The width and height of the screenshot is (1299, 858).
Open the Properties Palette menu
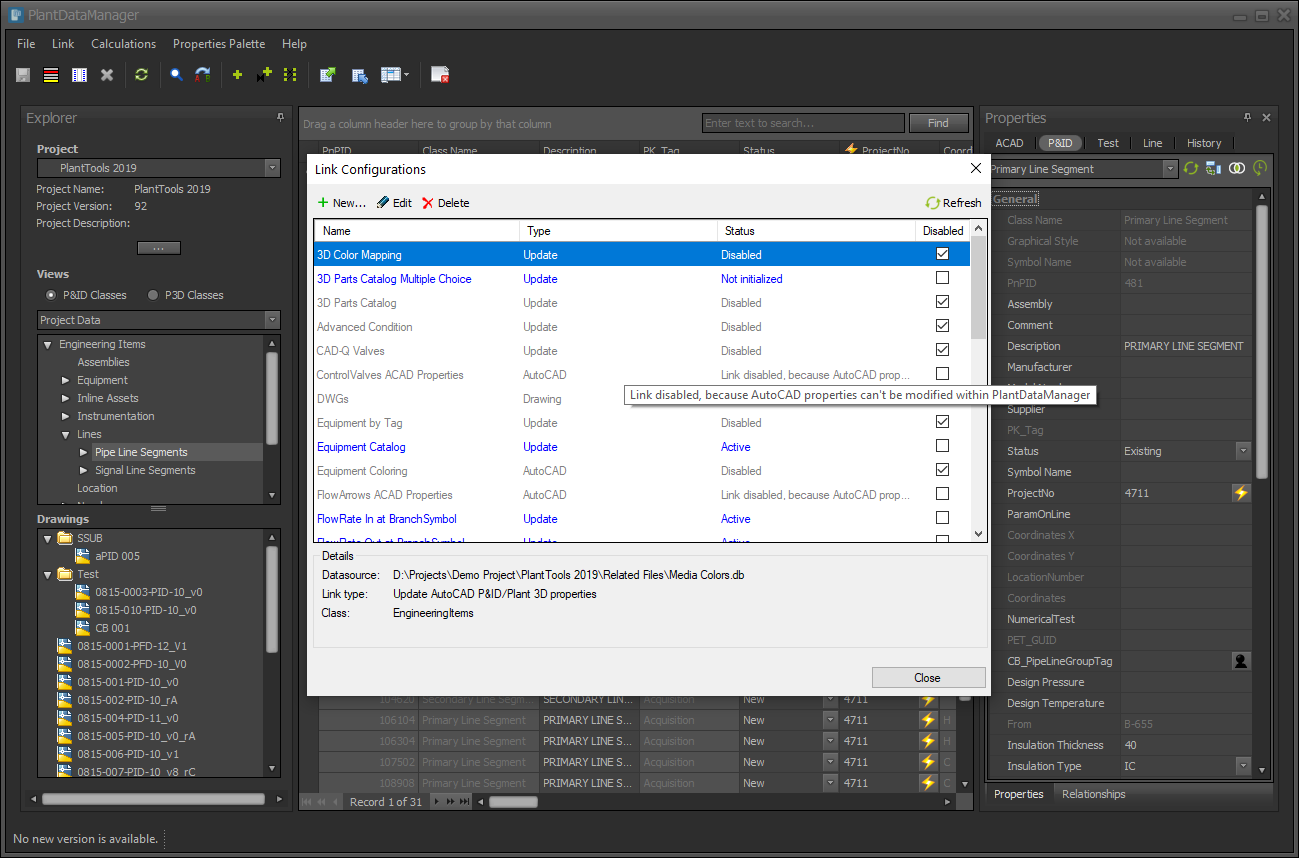pyautogui.click(x=219, y=44)
